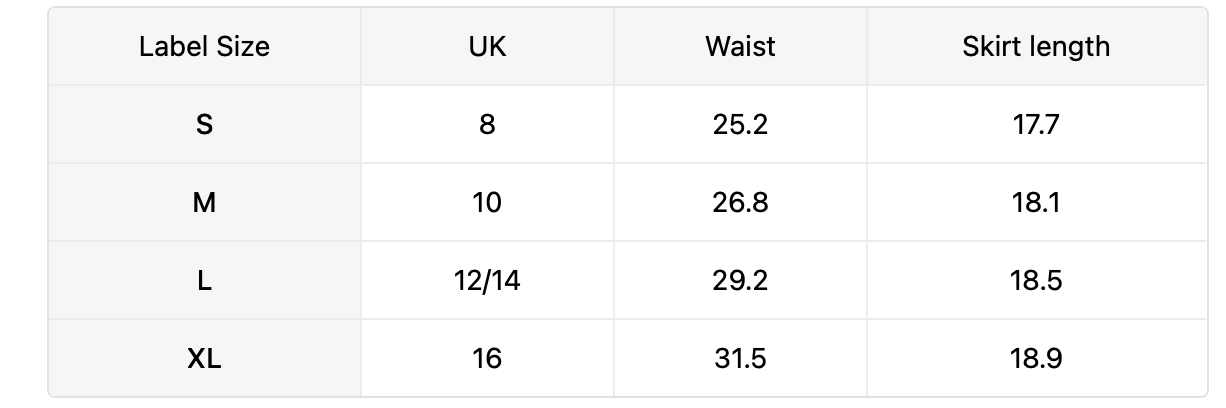Image resolution: width=1226 pixels, height=408 pixels.
Task: Click the UK size 10 cell
Action: point(487,202)
